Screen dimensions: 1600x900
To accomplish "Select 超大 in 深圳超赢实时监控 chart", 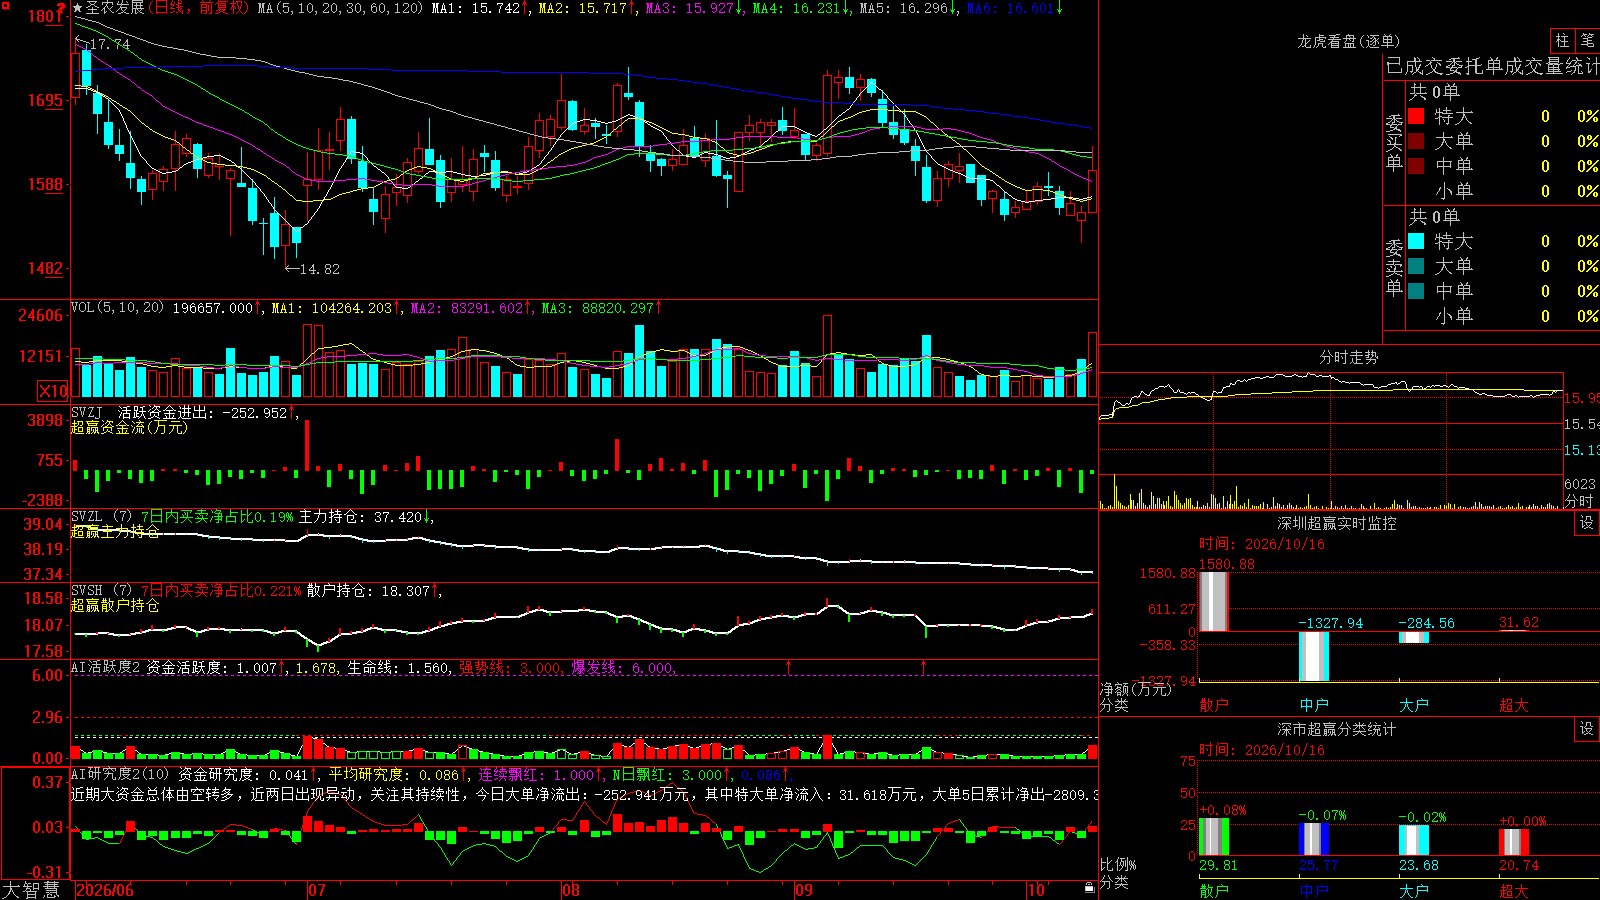I will (x=1514, y=705).
